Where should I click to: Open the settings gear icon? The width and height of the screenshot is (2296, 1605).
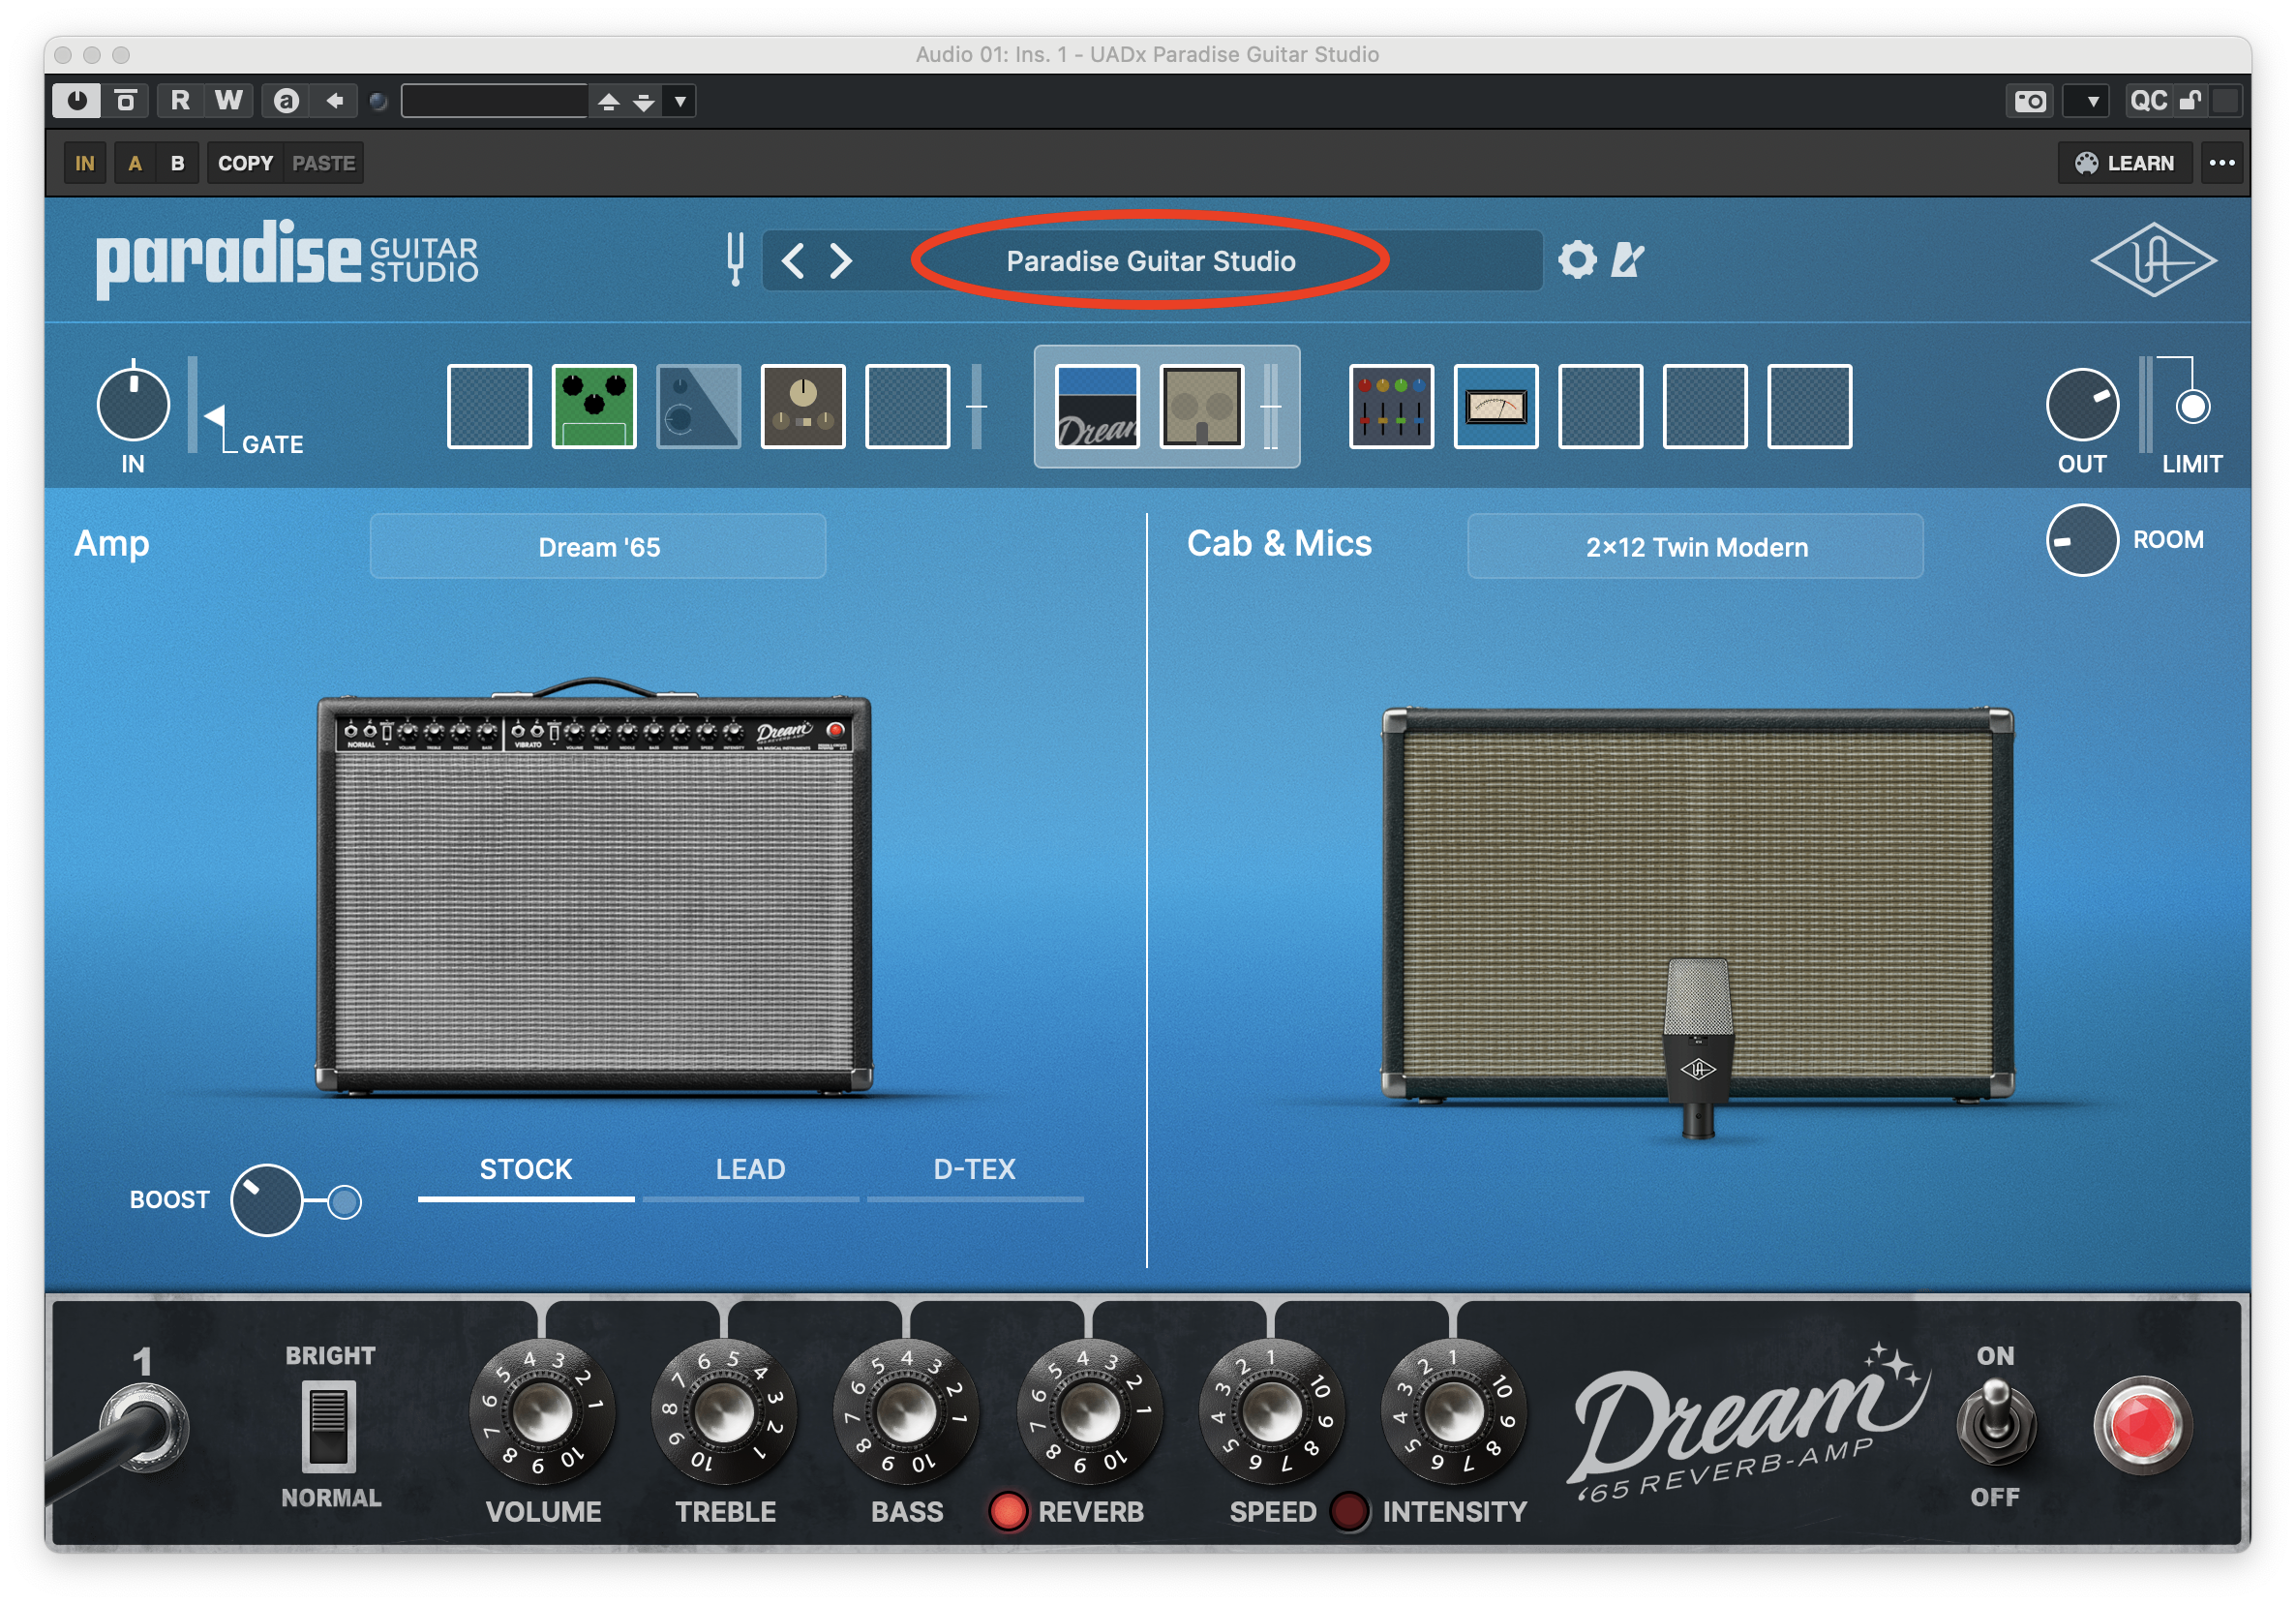[x=1577, y=260]
